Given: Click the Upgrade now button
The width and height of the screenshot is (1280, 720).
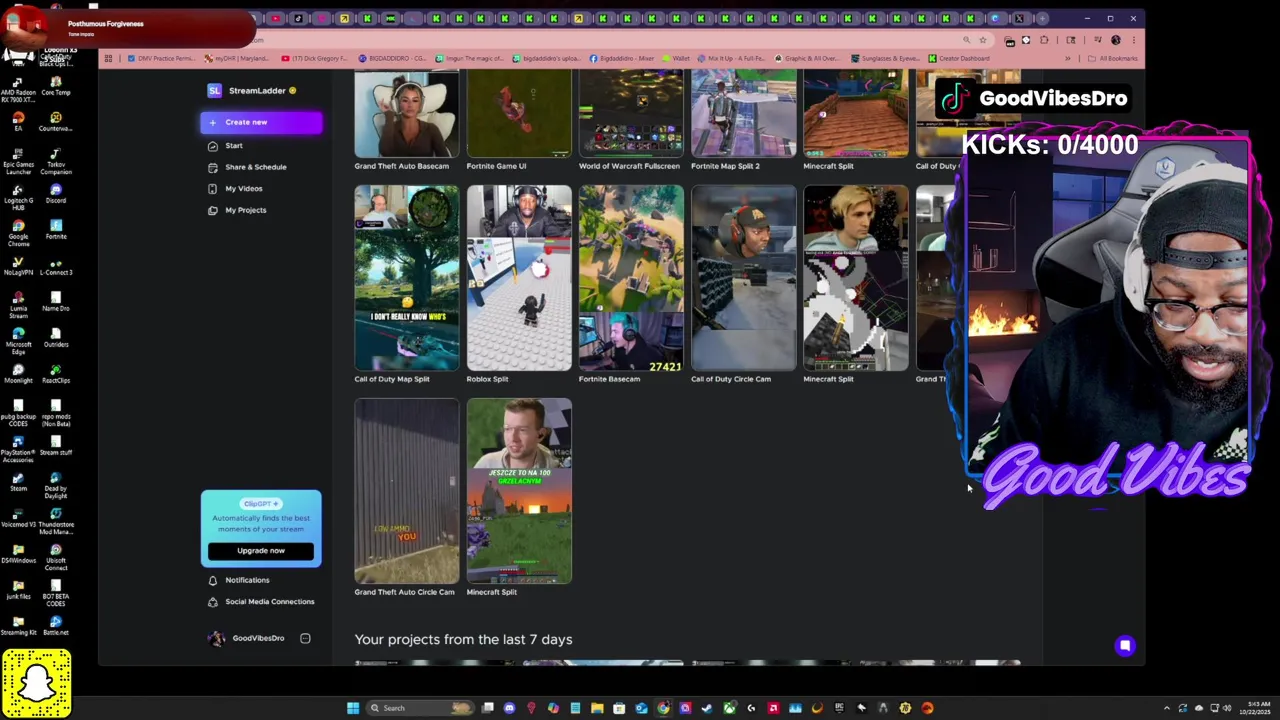Looking at the screenshot, I should point(261,551).
